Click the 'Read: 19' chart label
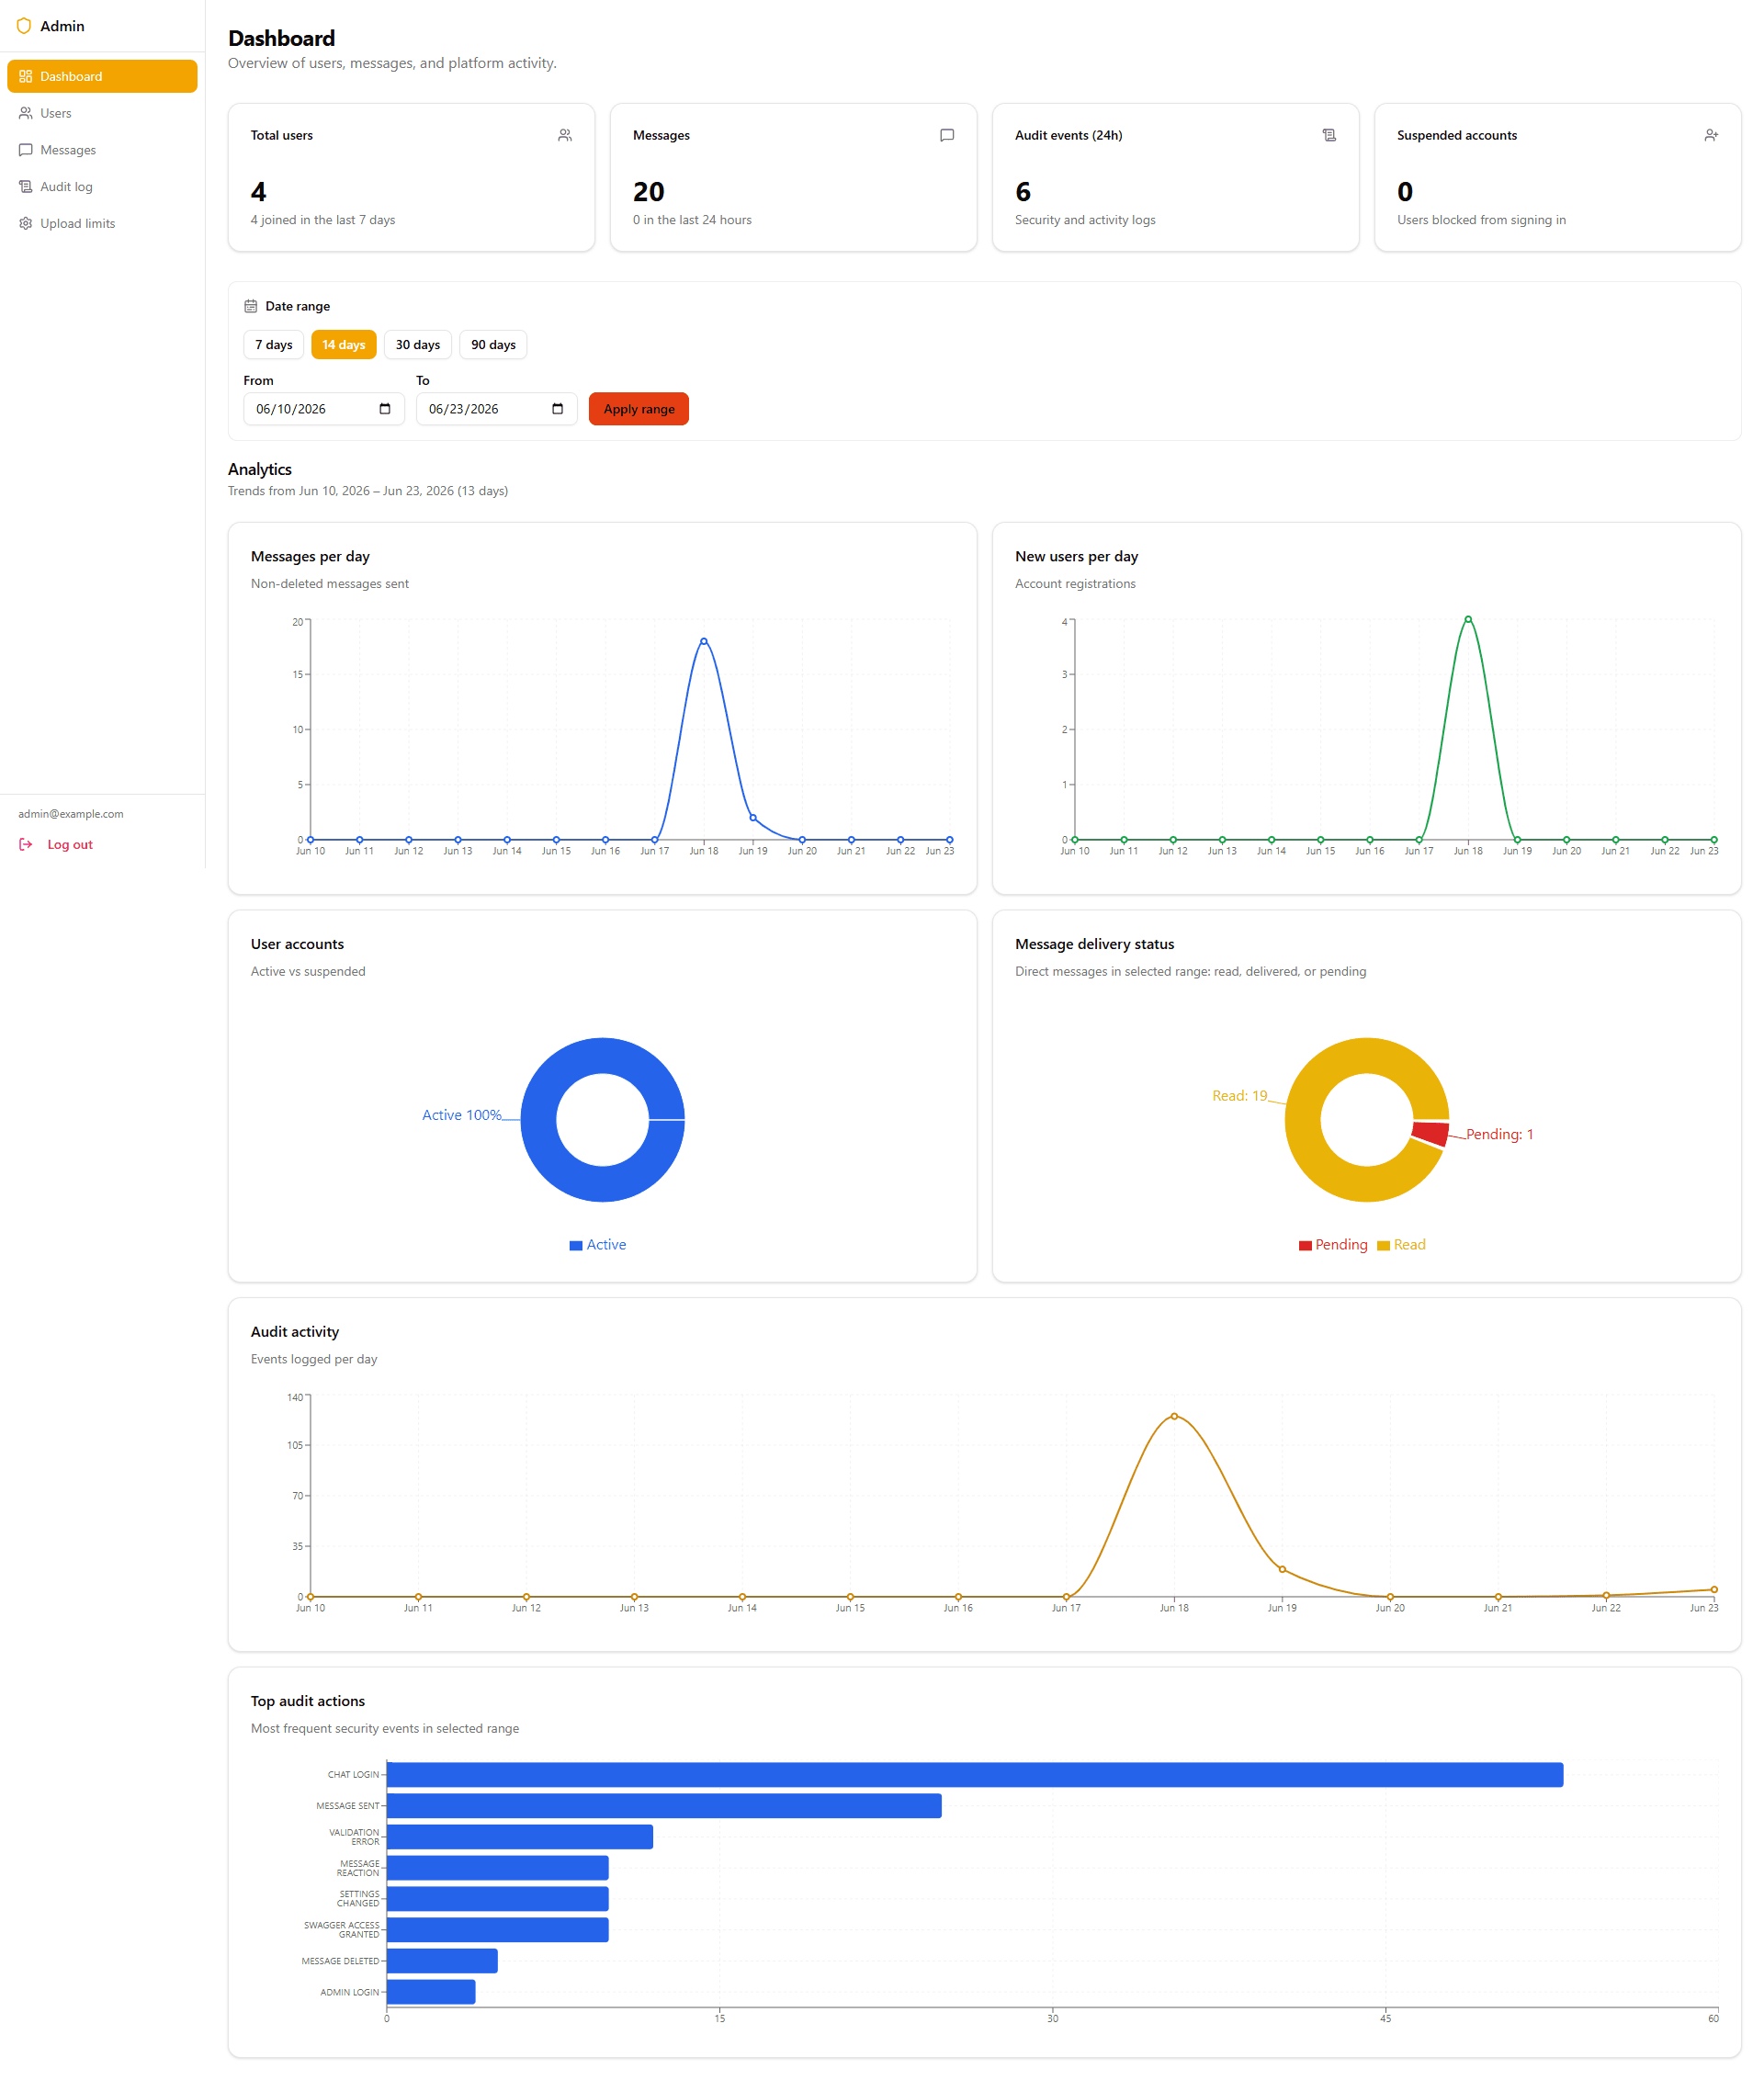This screenshot has height=2080, width=1764. click(1239, 1096)
